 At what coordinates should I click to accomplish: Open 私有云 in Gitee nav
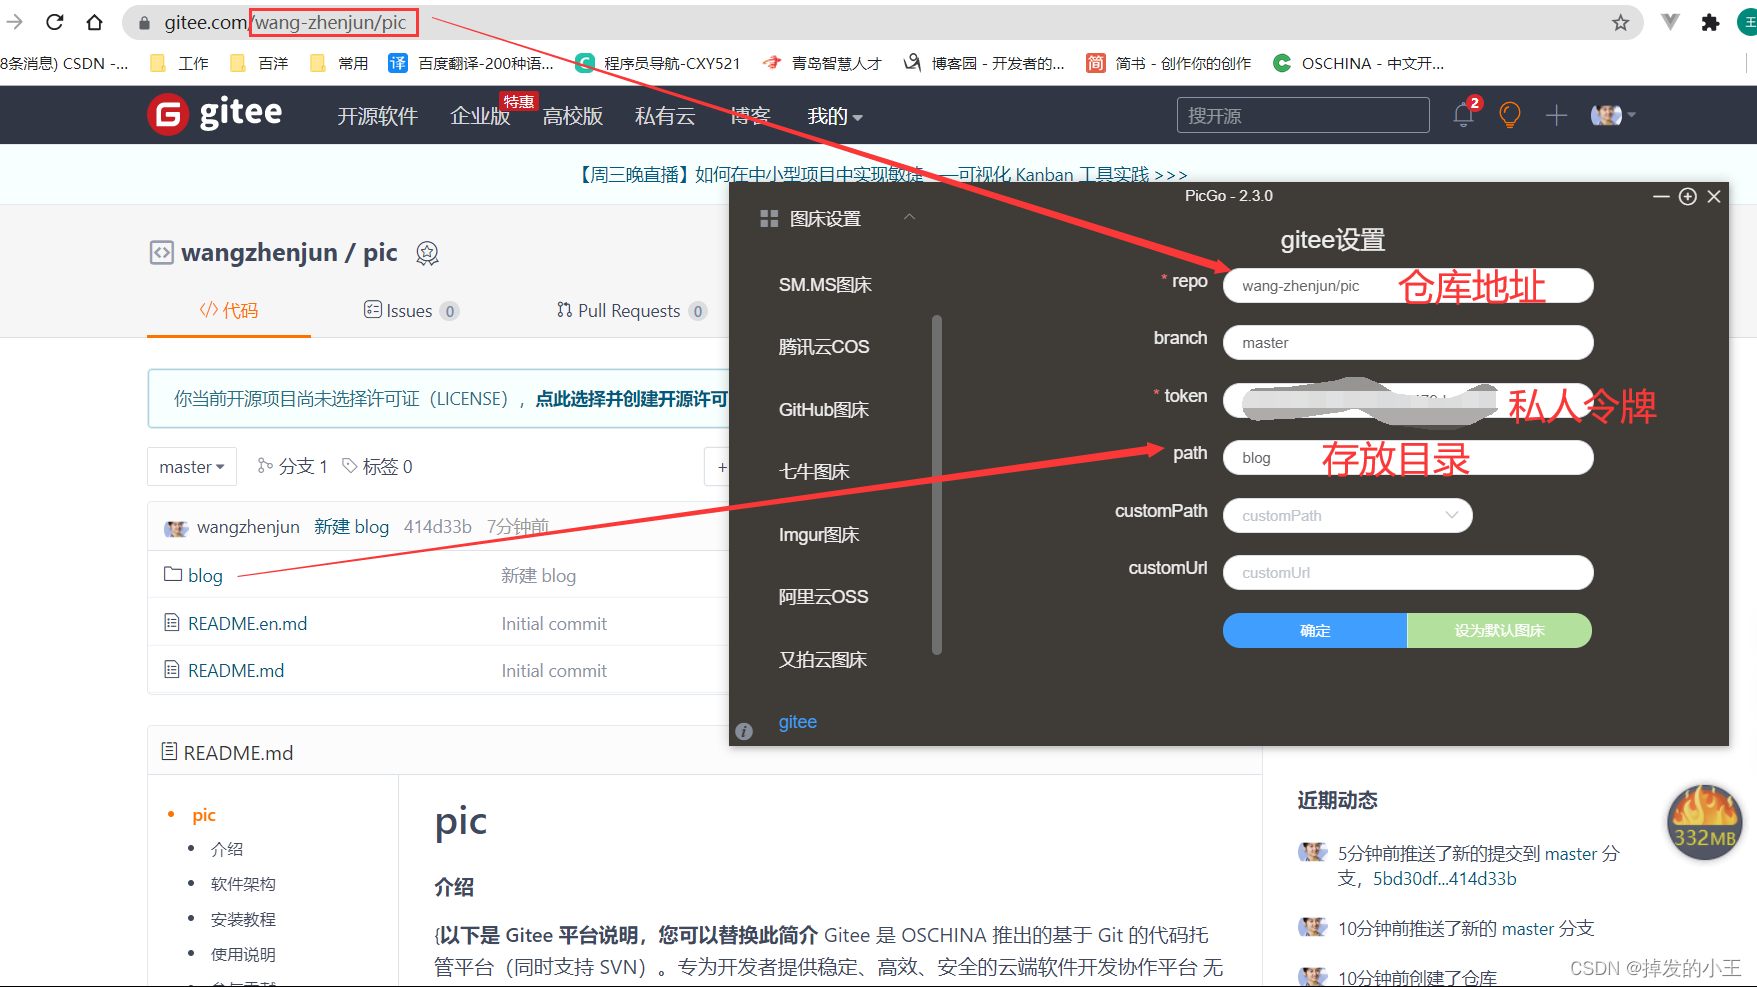[665, 116]
